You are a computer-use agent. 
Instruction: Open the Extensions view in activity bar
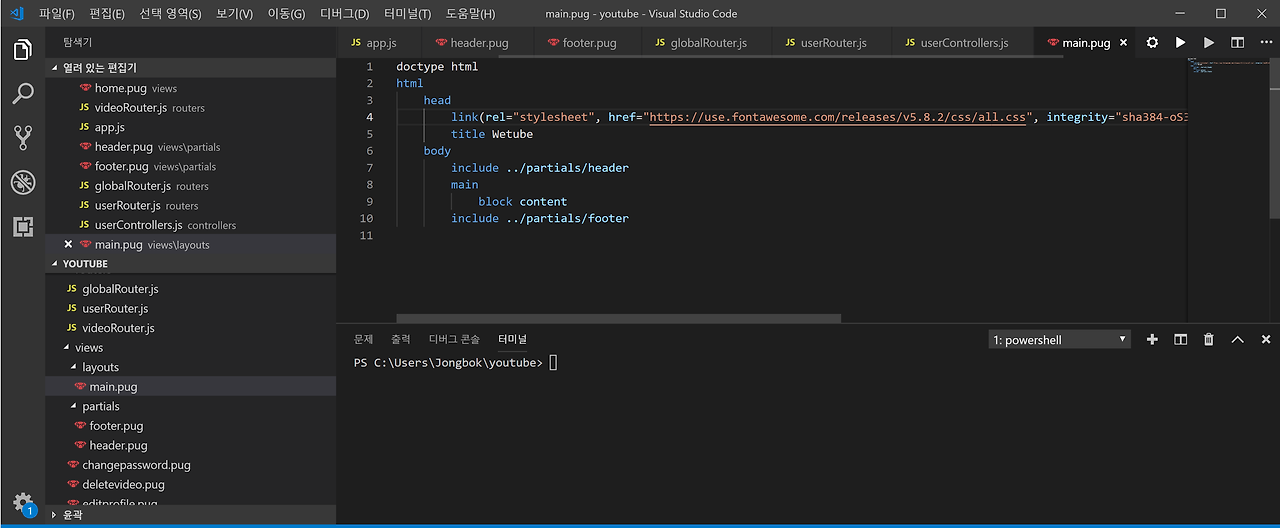[22, 226]
